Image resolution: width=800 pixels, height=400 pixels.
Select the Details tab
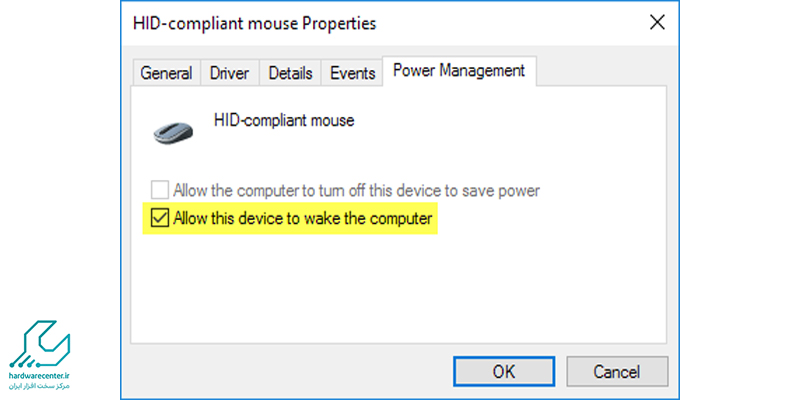pyautogui.click(x=290, y=73)
